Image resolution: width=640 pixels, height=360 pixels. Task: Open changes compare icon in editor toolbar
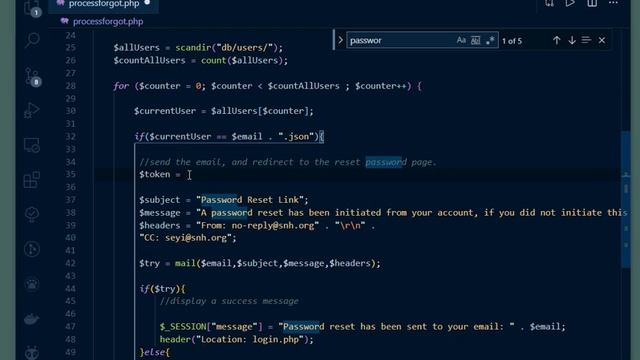549,3
